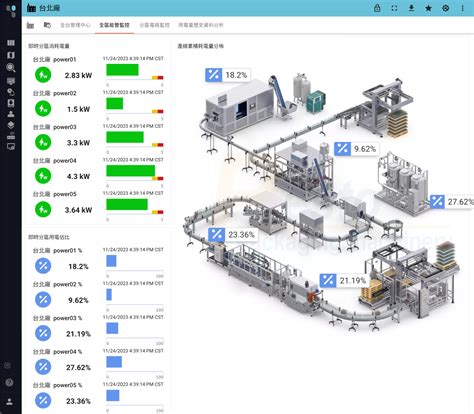The image size is (474, 414).
Task: Open the contact card icon in sidebar
Action: click(x=11, y=103)
